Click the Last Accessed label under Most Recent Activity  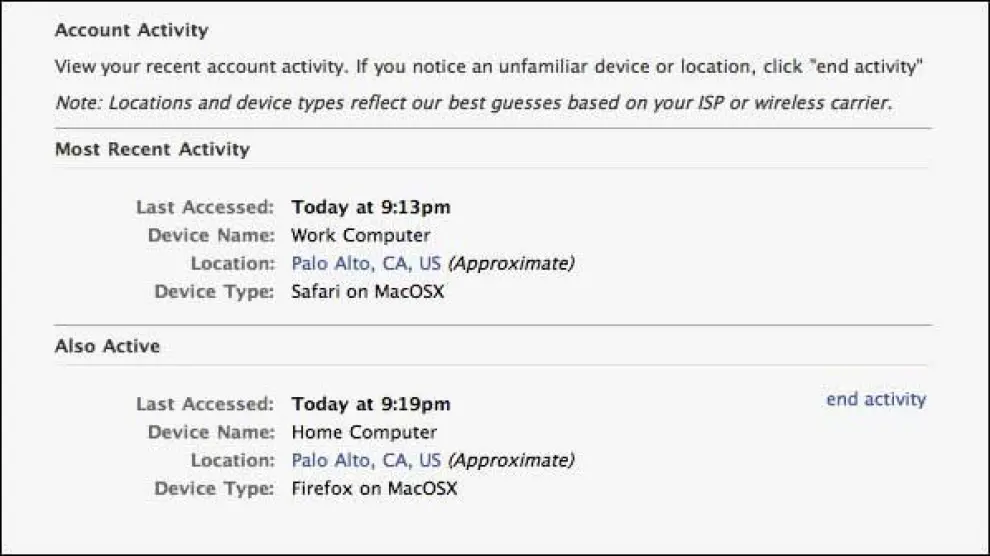(205, 208)
